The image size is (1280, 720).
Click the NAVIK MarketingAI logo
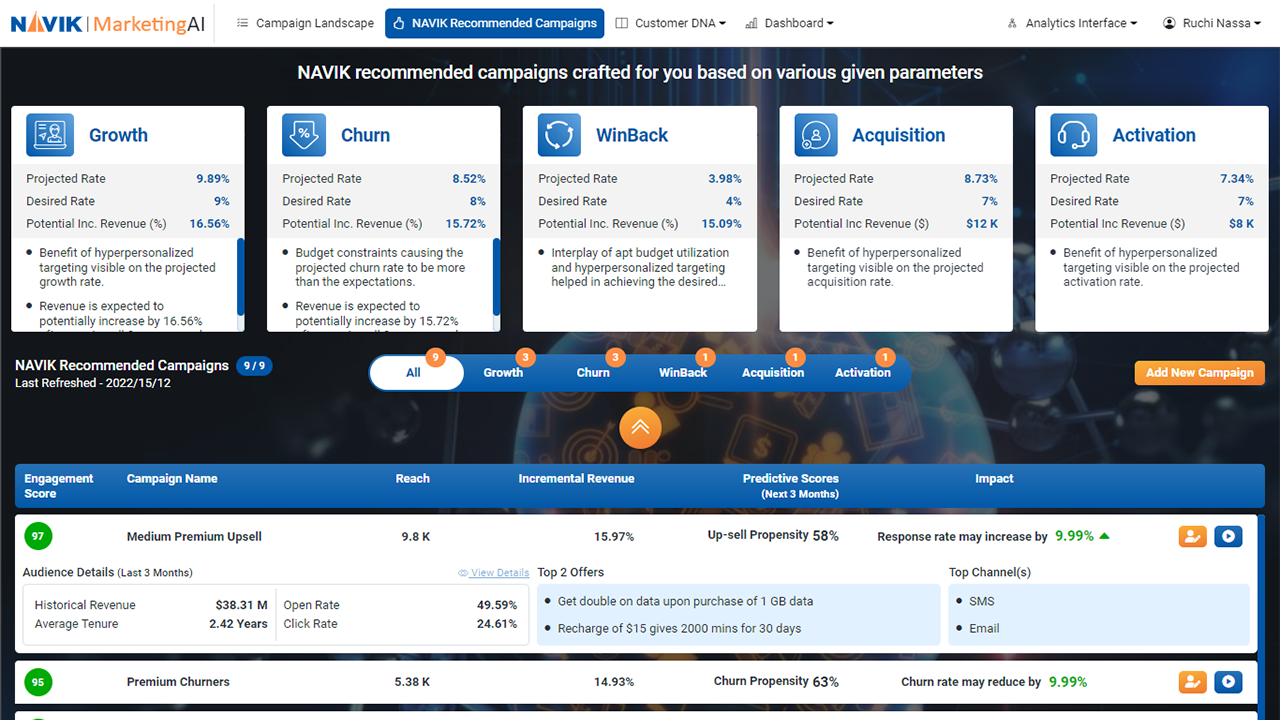point(107,23)
